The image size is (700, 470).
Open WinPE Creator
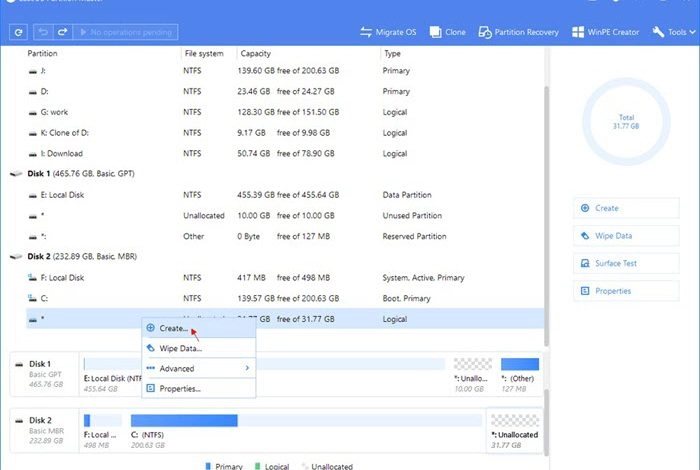(x=605, y=32)
